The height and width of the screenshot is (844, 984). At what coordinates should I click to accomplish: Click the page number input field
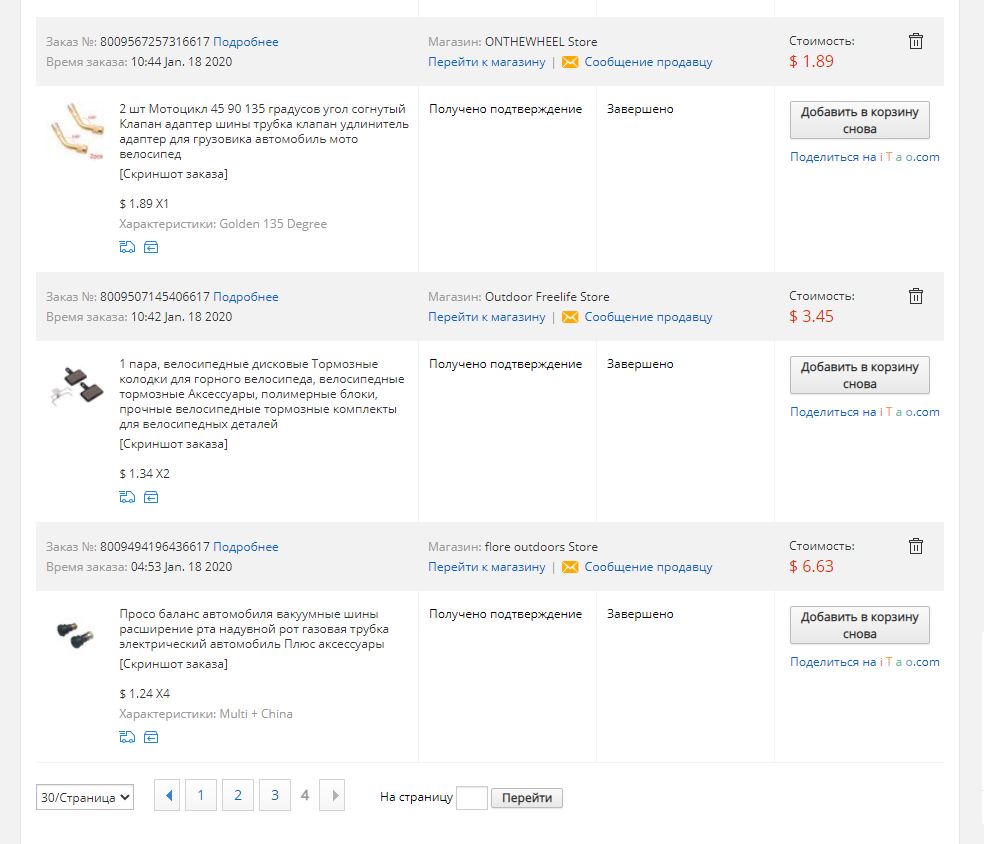tap(471, 798)
